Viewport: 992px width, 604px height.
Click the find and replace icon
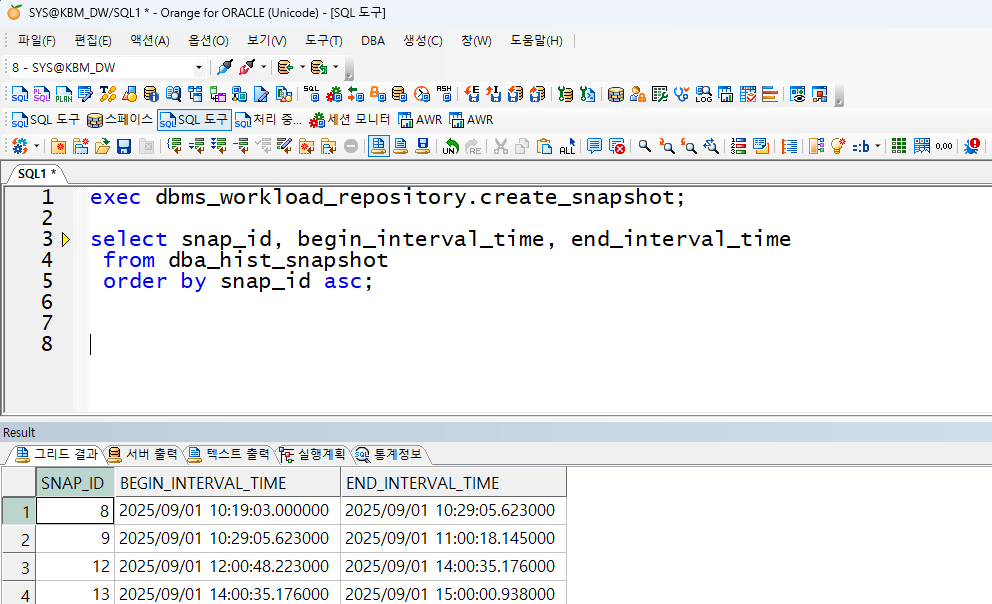711,147
